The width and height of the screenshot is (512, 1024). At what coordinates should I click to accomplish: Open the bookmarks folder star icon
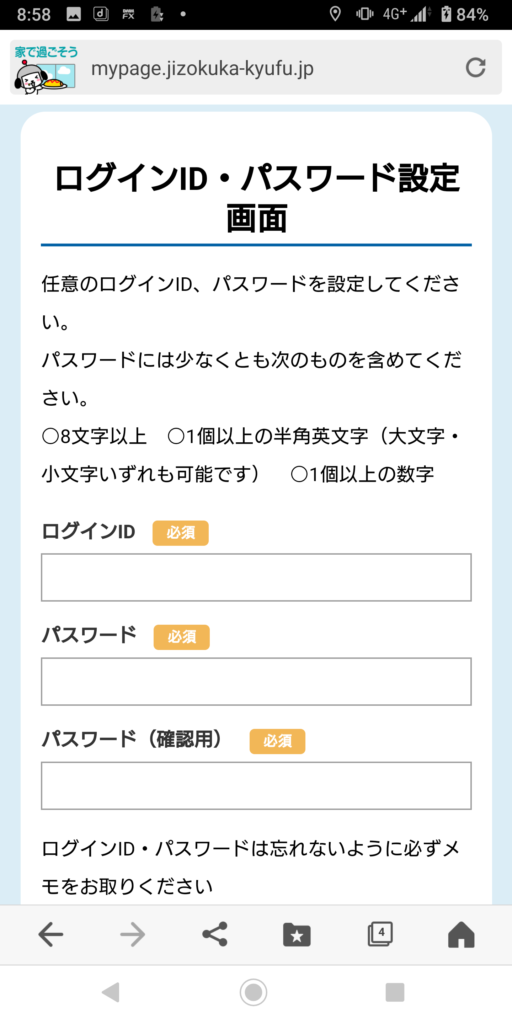[x=297, y=935]
